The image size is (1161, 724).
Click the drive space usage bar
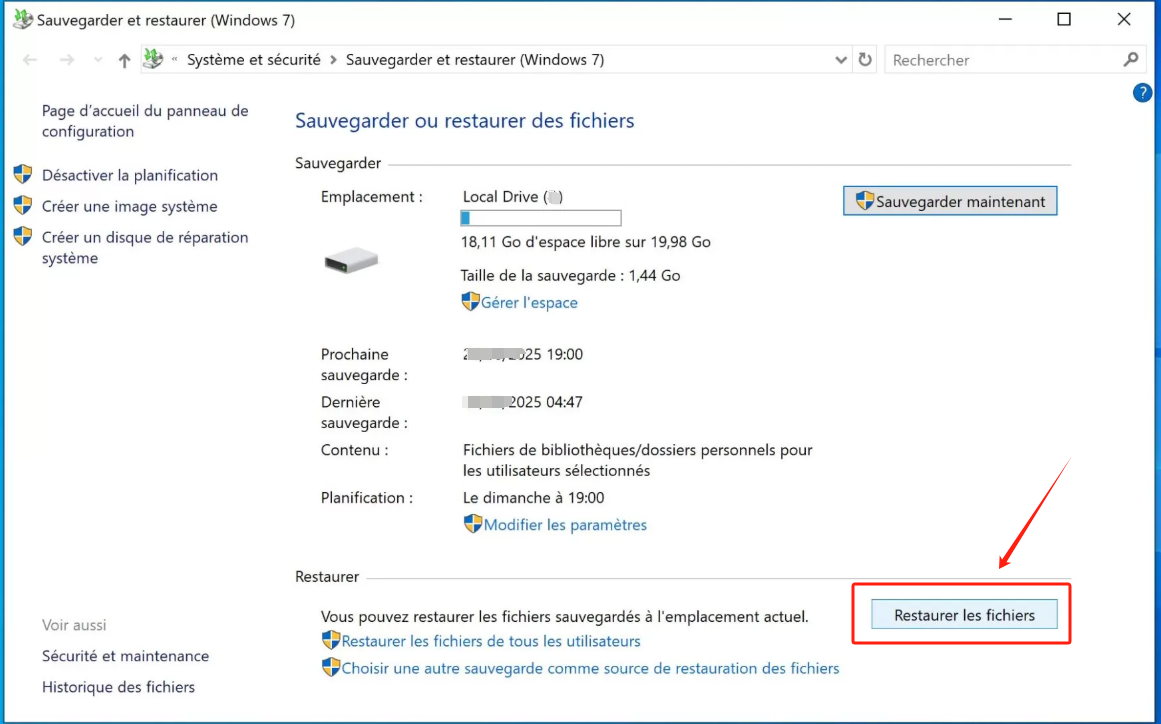point(541,218)
